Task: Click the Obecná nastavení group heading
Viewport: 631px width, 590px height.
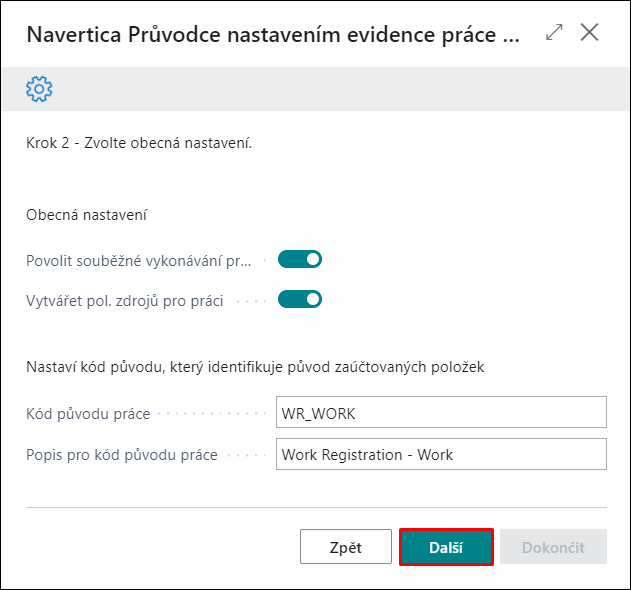Action: pyautogui.click(x=87, y=215)
